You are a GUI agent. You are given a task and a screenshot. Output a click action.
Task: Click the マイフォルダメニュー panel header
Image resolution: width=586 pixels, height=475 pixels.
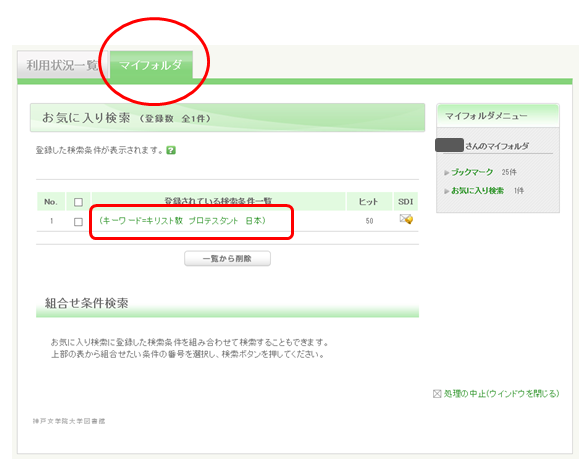[498, 116]
